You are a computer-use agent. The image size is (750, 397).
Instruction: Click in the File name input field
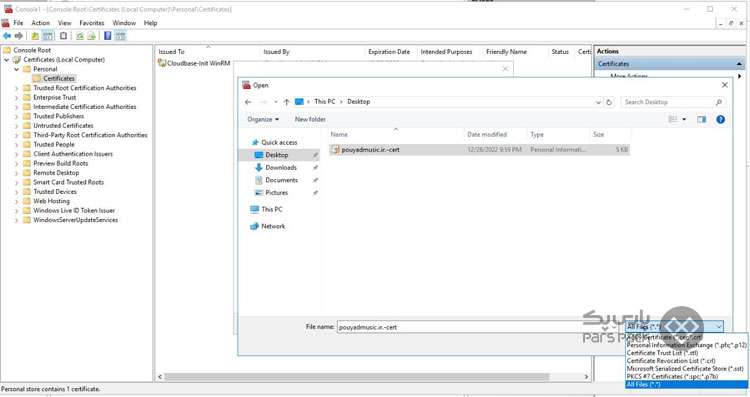pos(478,327)
